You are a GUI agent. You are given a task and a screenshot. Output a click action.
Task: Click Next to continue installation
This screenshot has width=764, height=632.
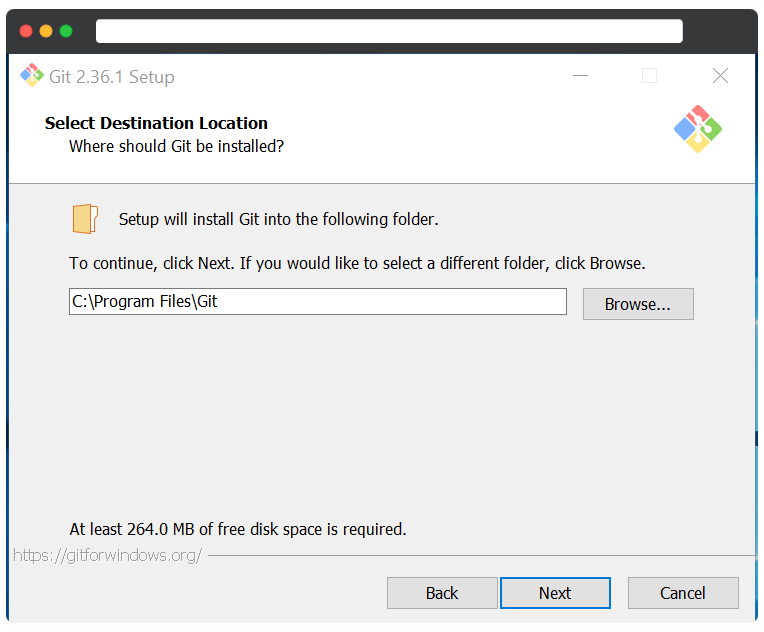pos(555,593)
